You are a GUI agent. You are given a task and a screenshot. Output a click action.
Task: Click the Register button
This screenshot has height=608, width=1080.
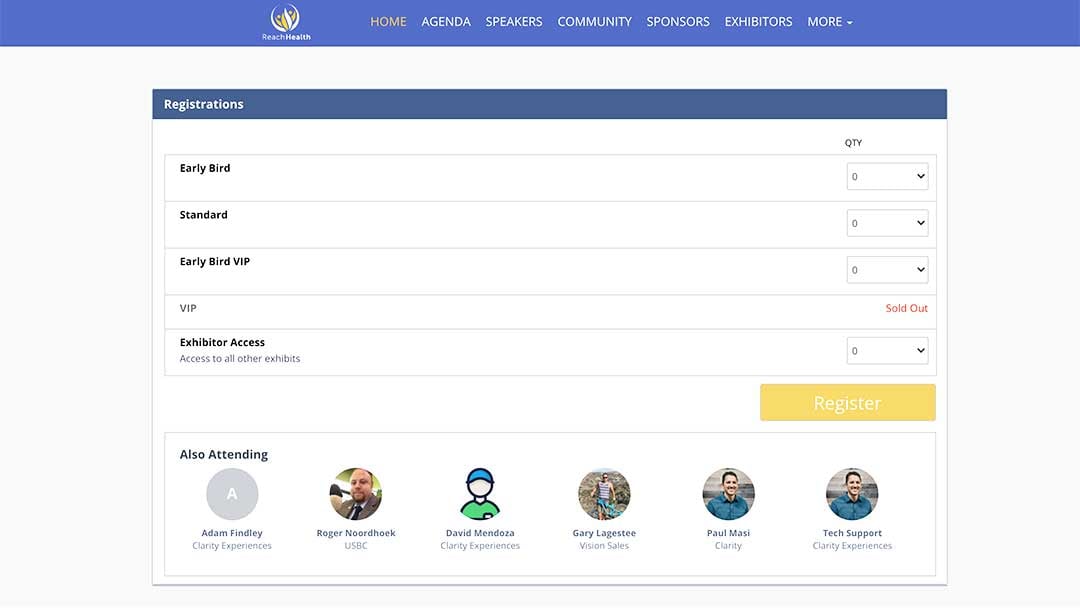click(847, 402)
